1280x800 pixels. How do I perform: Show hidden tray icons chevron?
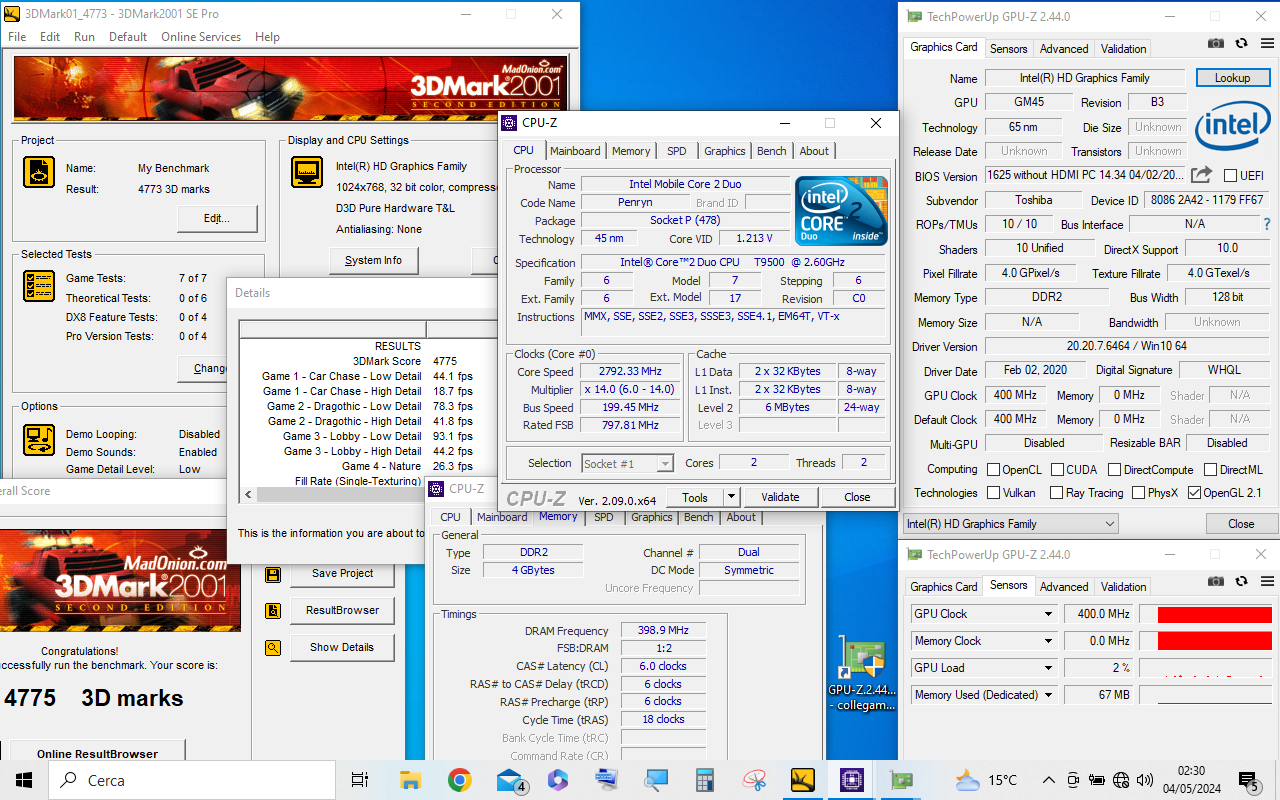coord(1048,780)
